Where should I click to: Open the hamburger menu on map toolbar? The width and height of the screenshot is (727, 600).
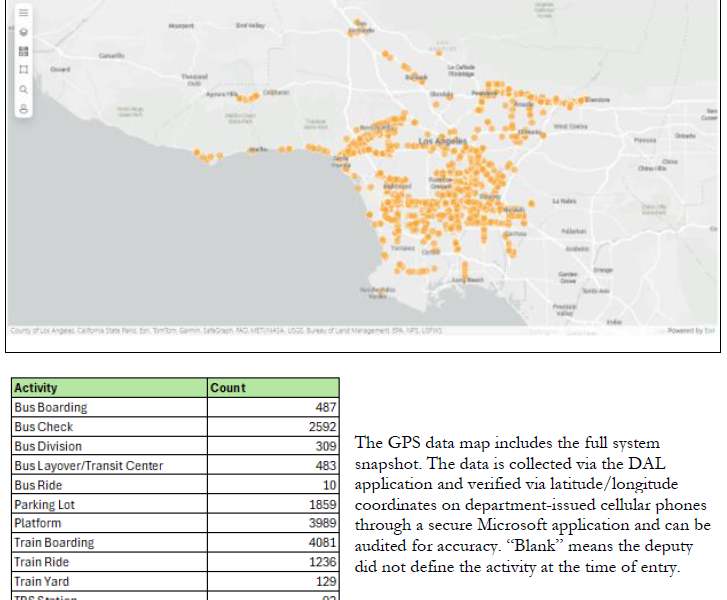[x=23, y=13]
